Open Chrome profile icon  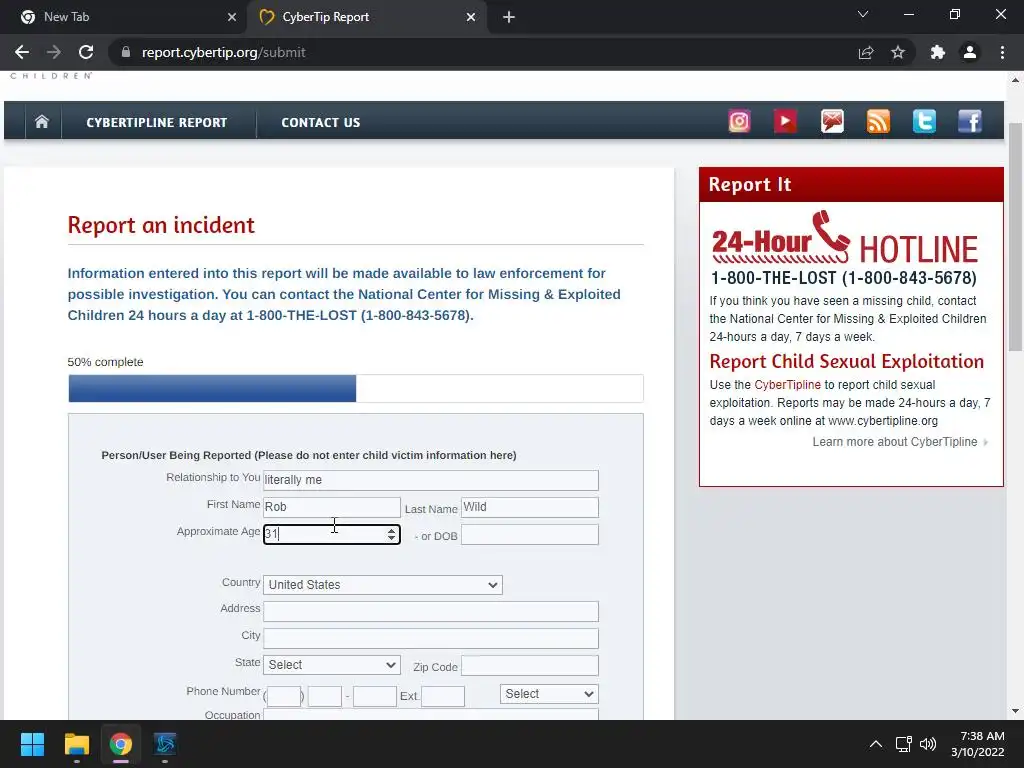[970, 52]
